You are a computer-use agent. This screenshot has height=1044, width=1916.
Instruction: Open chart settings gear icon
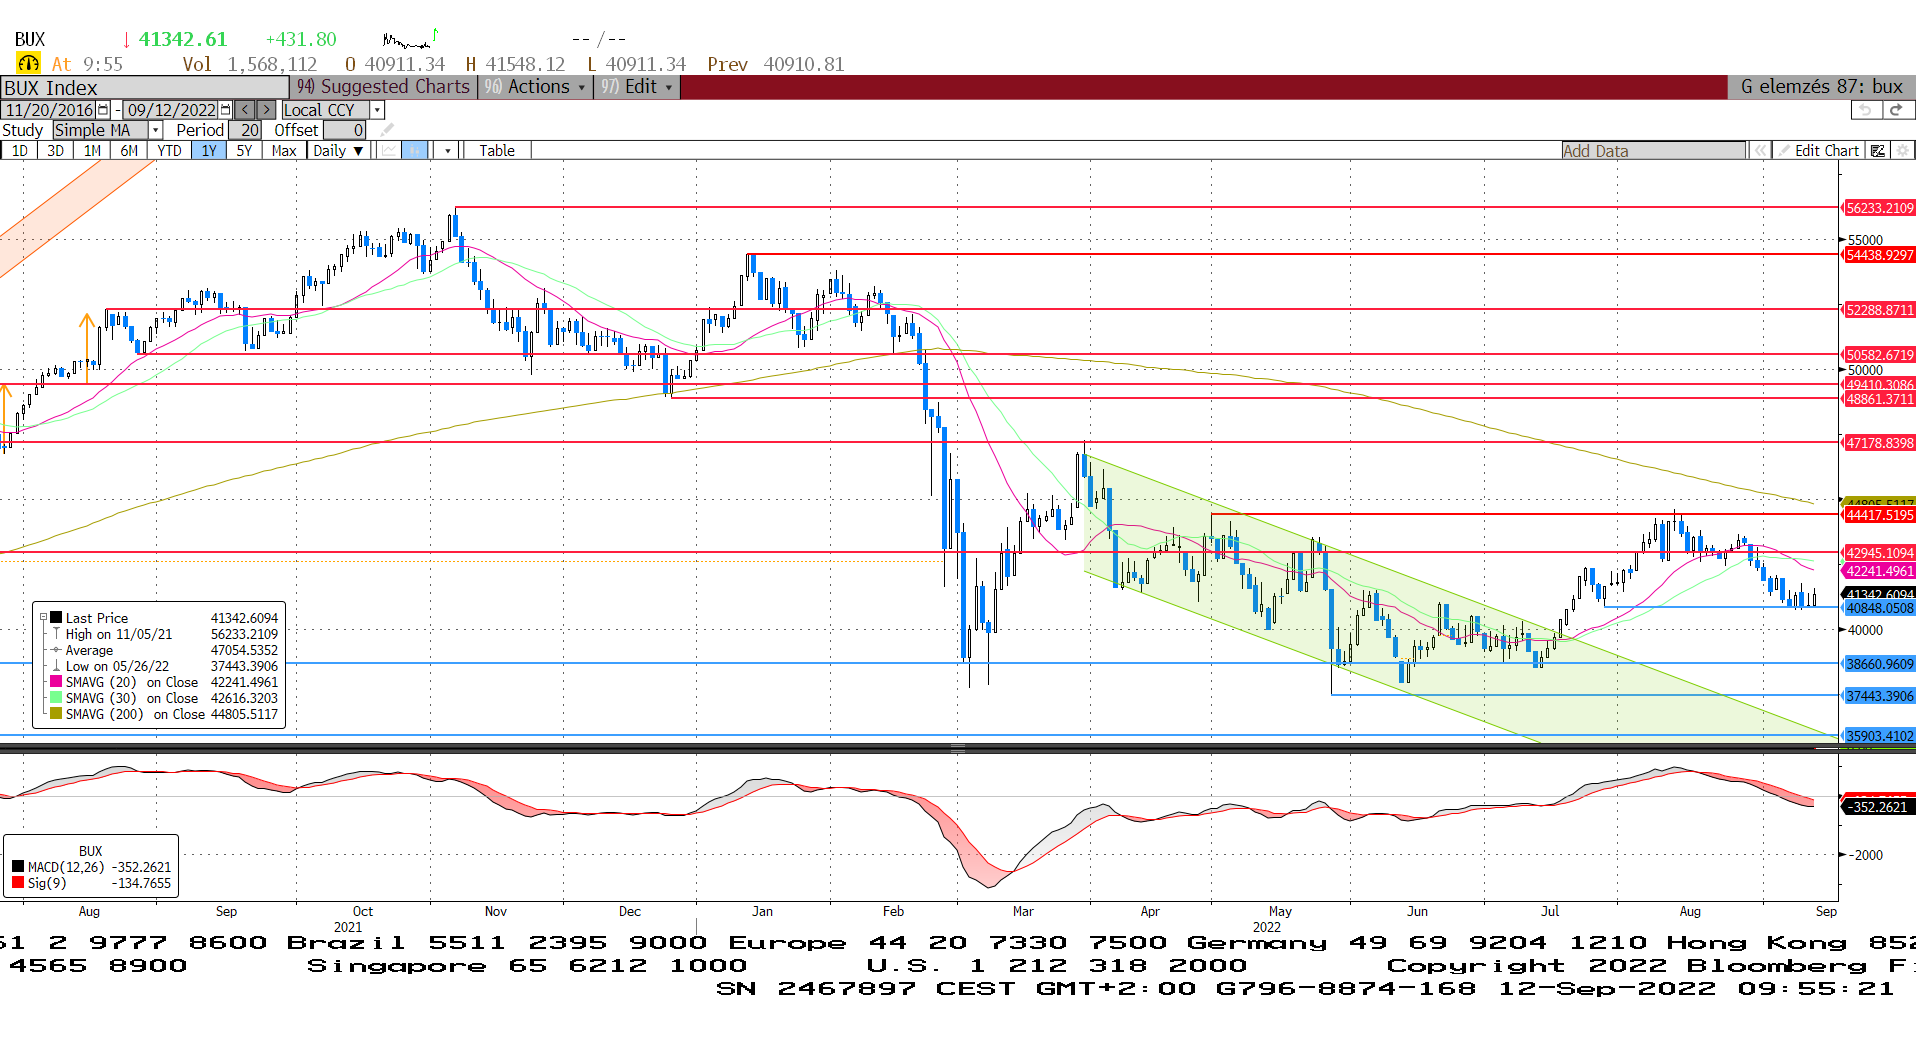1902,150
